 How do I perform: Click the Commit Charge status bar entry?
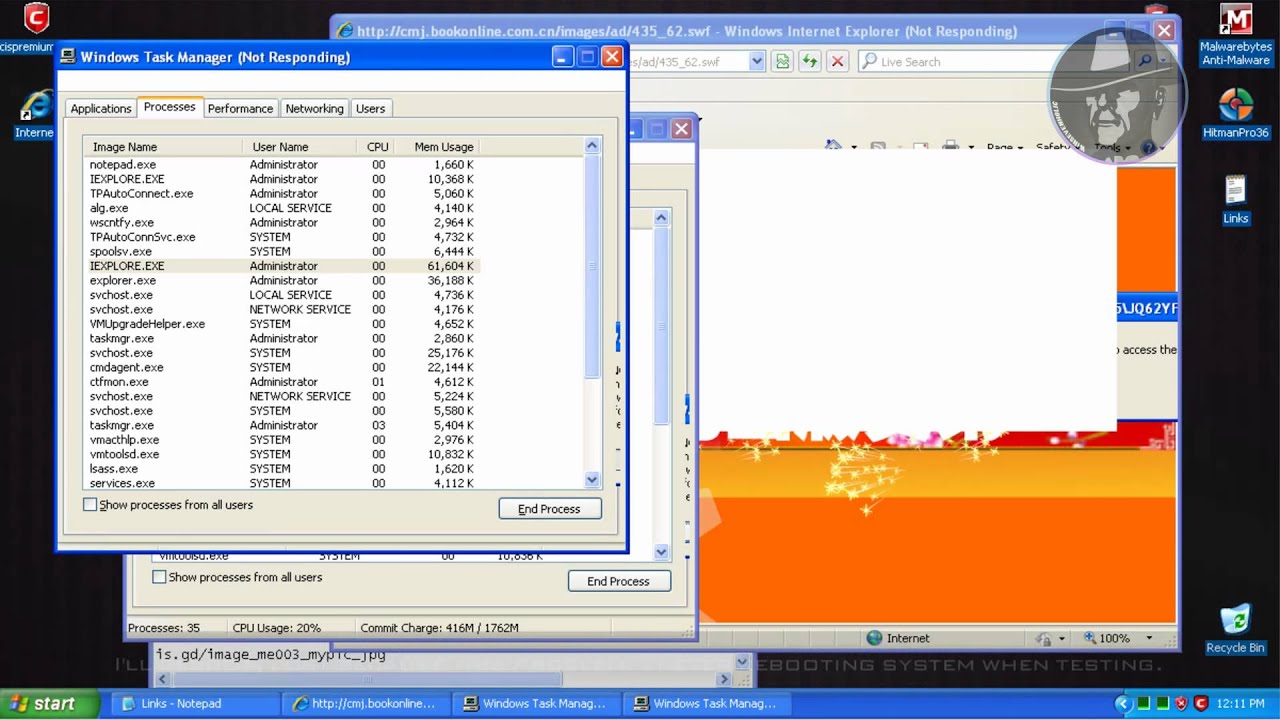[x=440, y=628]
